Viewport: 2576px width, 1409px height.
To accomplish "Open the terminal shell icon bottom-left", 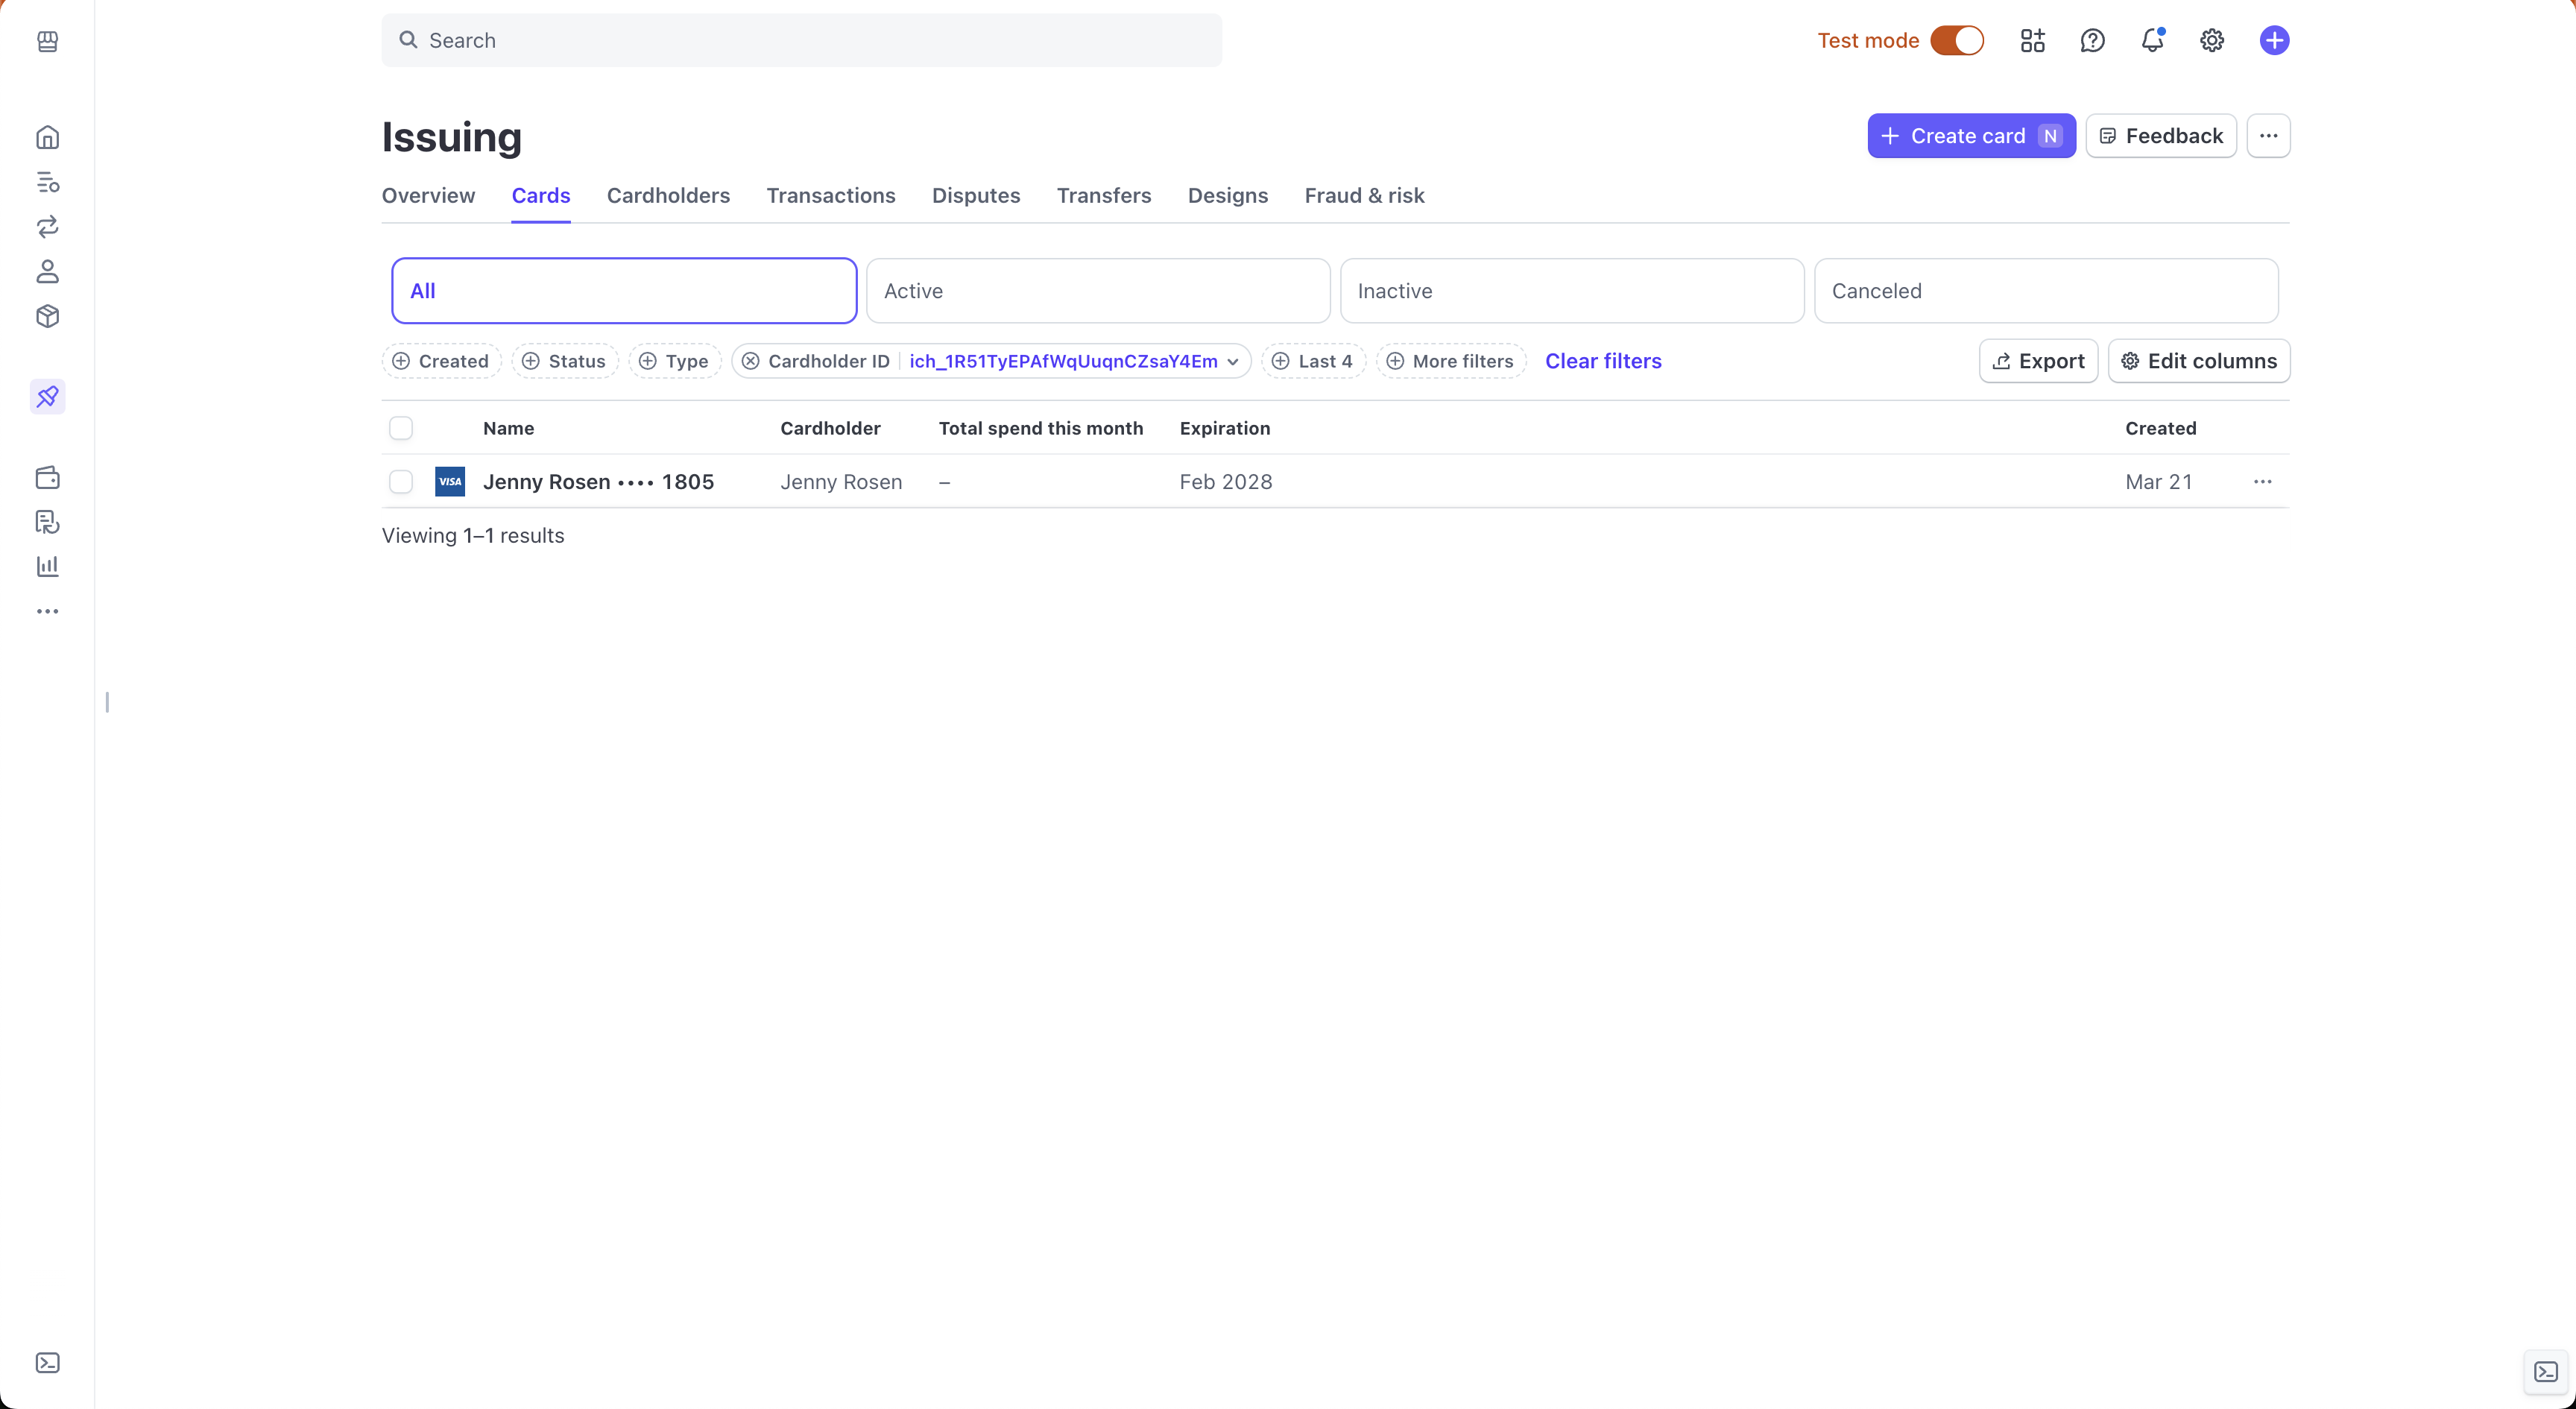I will (47, 1363).
